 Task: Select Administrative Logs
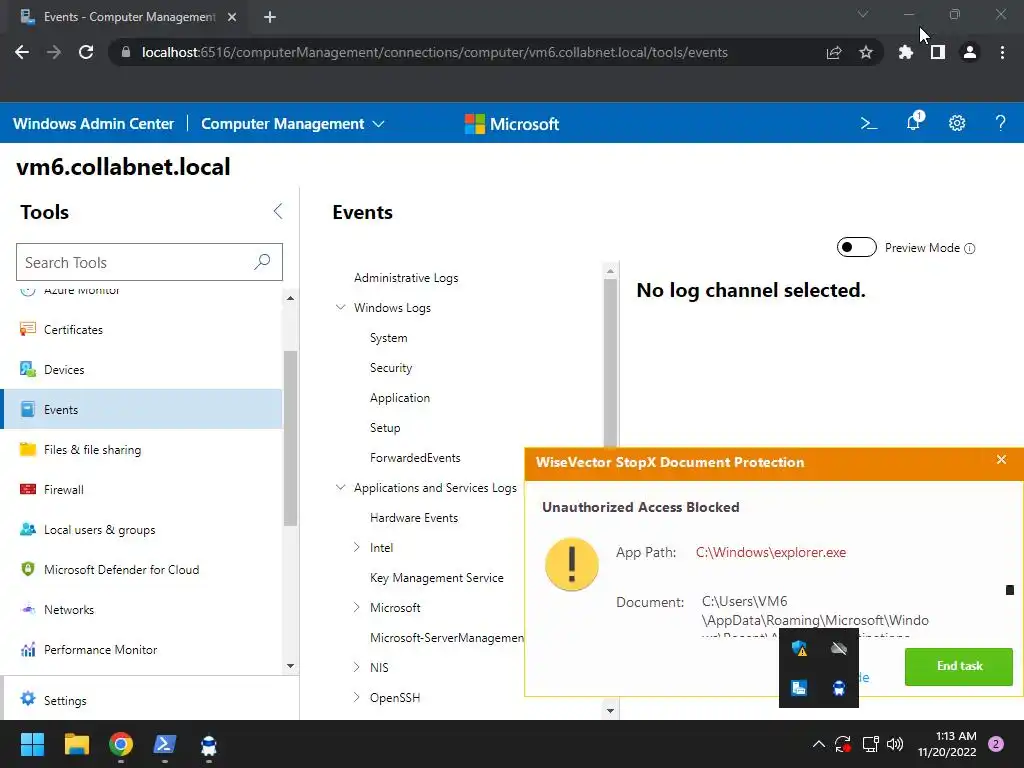click(x=406, y=278)
